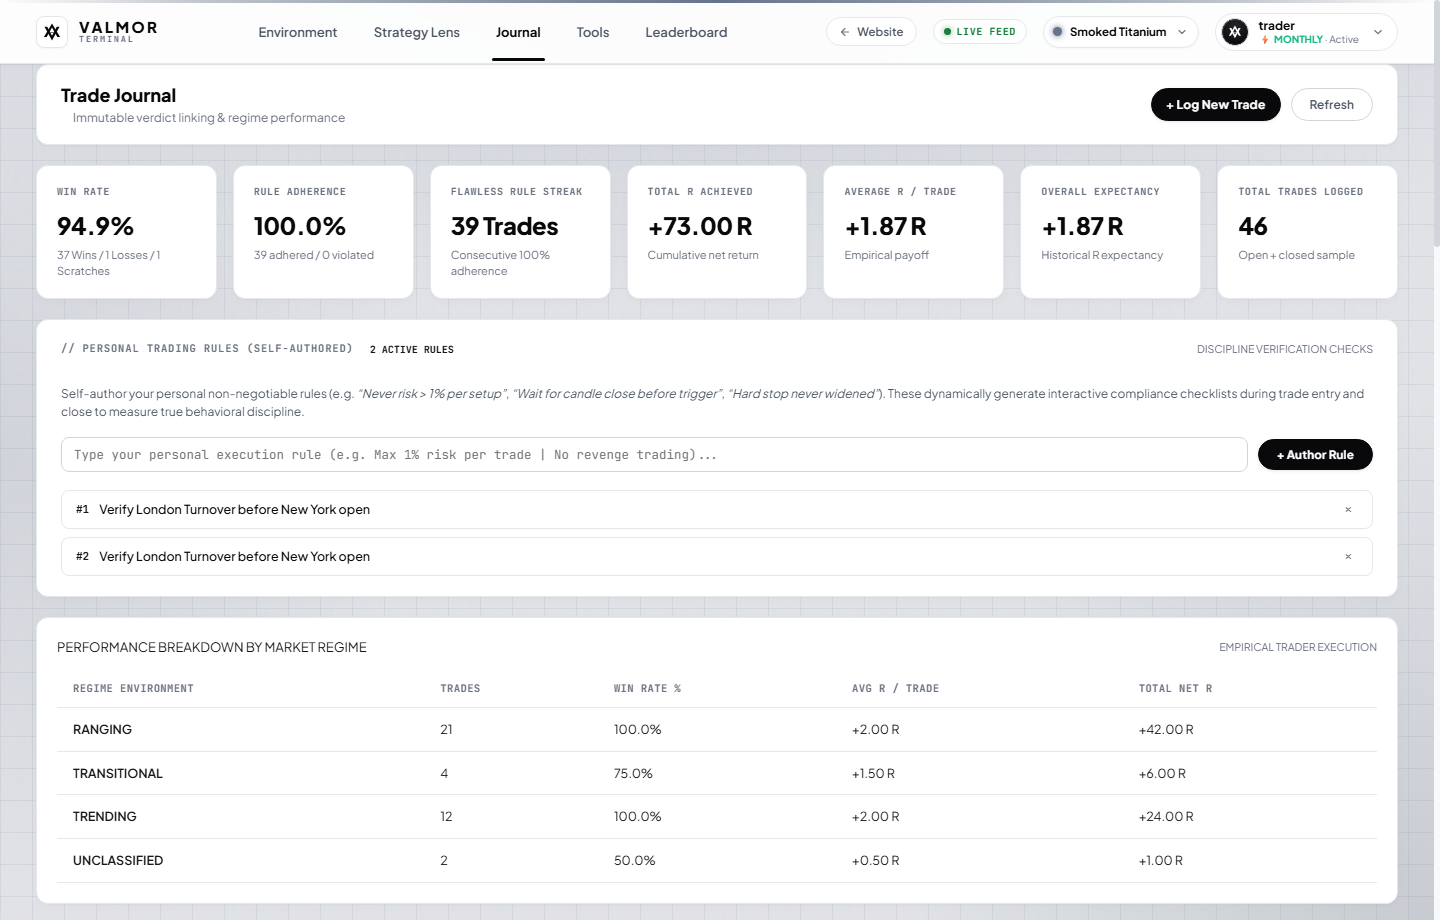
Task: Click the +73.00 R total value
Action: click(700, 227)
